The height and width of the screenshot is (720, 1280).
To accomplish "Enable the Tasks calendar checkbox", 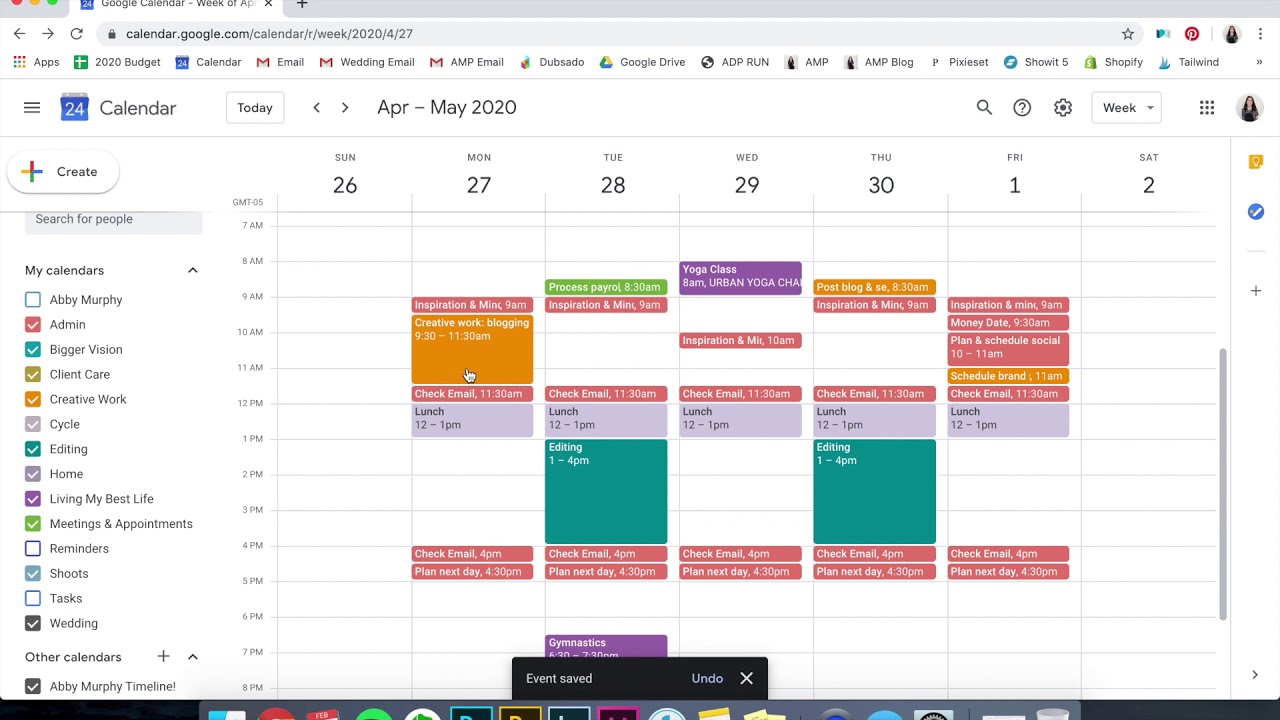I will [33, 599].
